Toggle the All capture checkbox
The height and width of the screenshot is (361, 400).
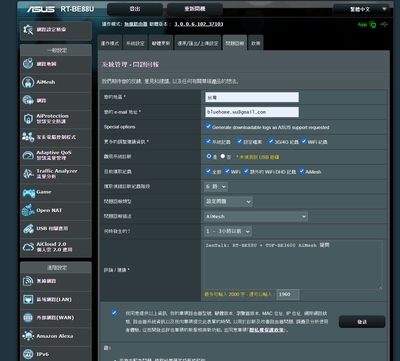click(x=209, y=171)
